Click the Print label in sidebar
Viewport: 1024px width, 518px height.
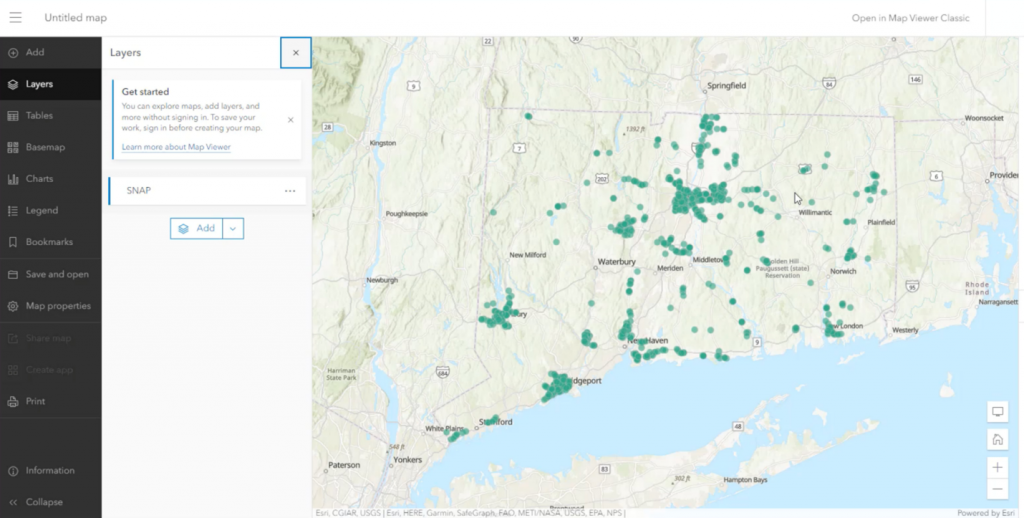coord(35,402)
